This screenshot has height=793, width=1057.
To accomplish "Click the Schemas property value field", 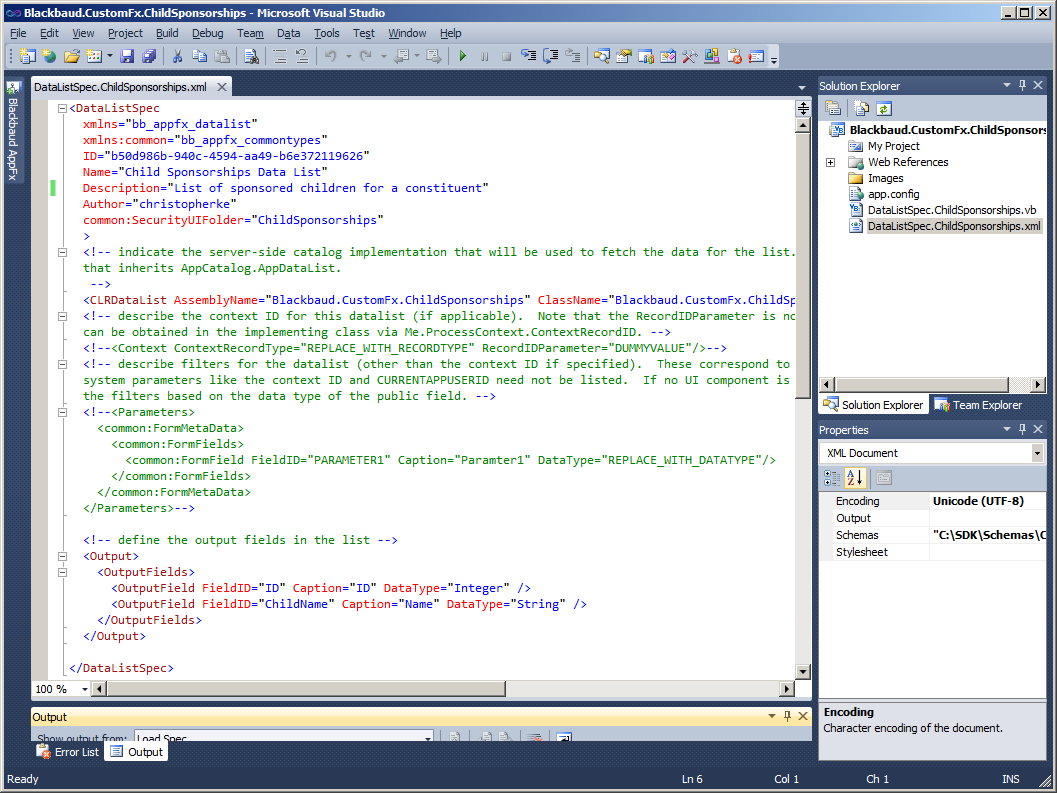I will click(x=988, y=535).
